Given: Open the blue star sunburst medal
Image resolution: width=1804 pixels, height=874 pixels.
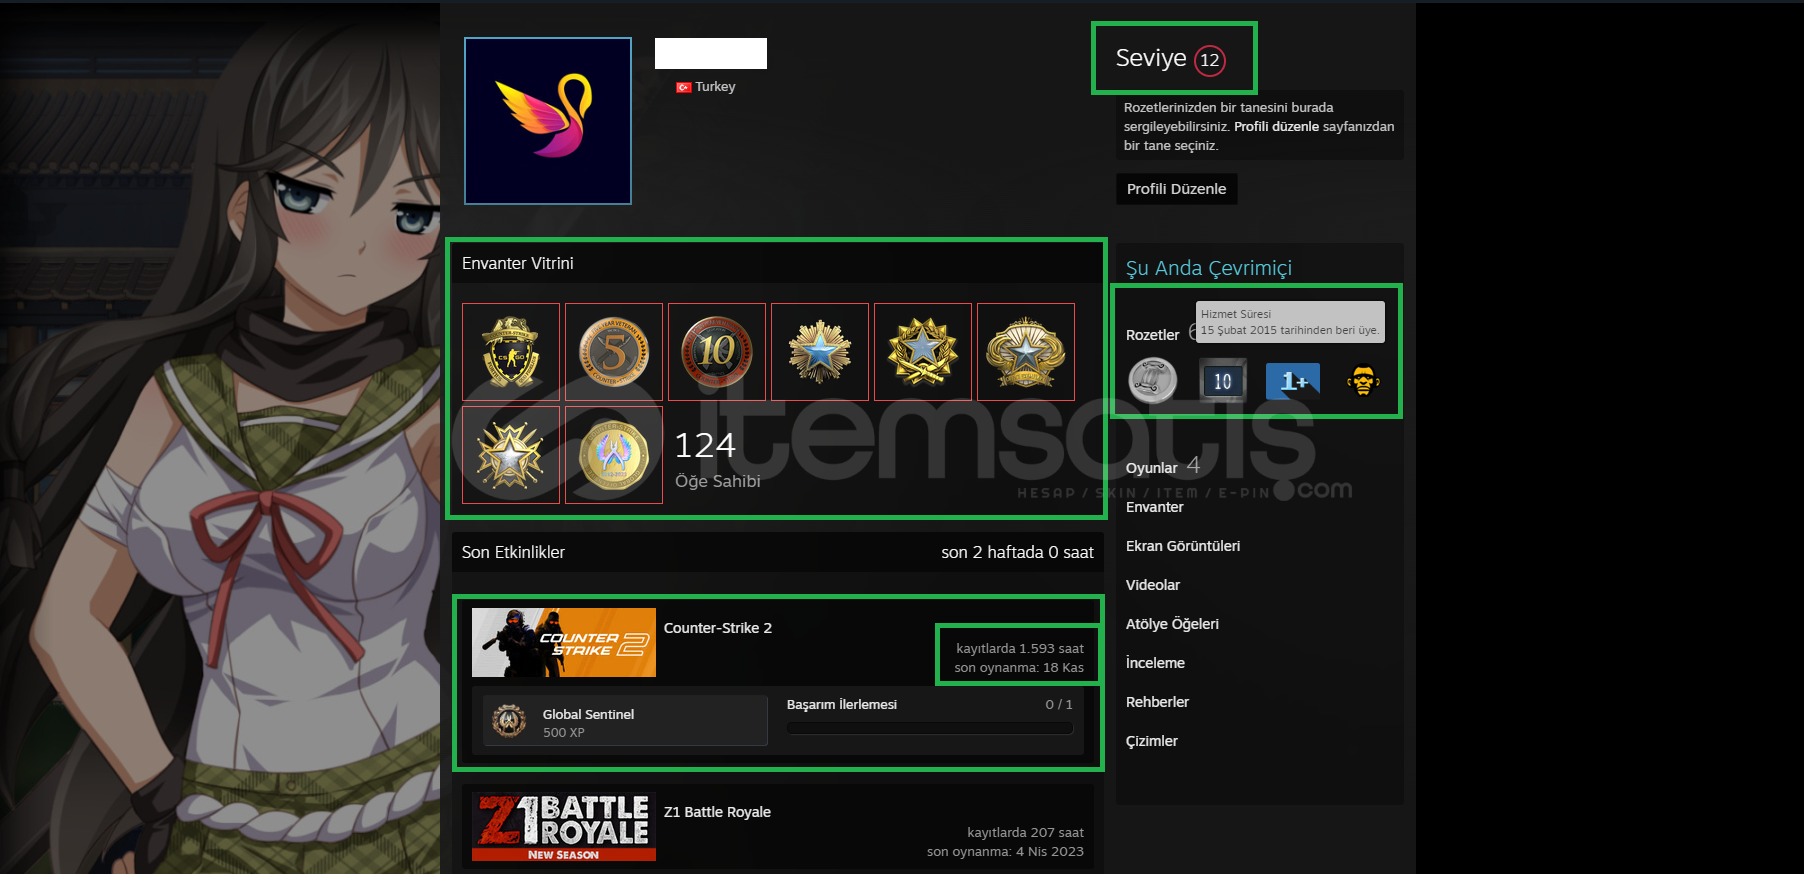Looking at the screenshot, I should click(x=820, y=352).
